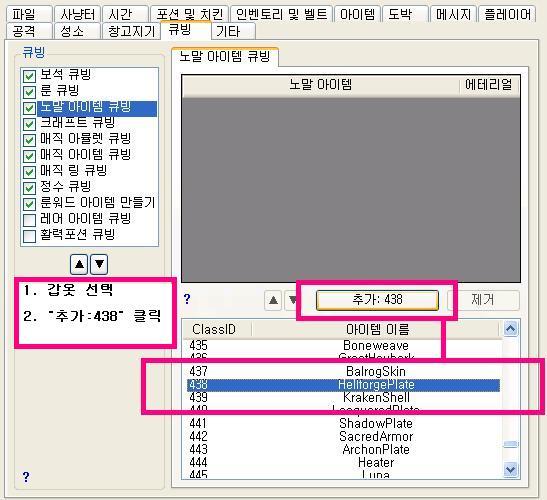
Task: Move selected cubing entry down in the left list
Action: tap(99, 264)
